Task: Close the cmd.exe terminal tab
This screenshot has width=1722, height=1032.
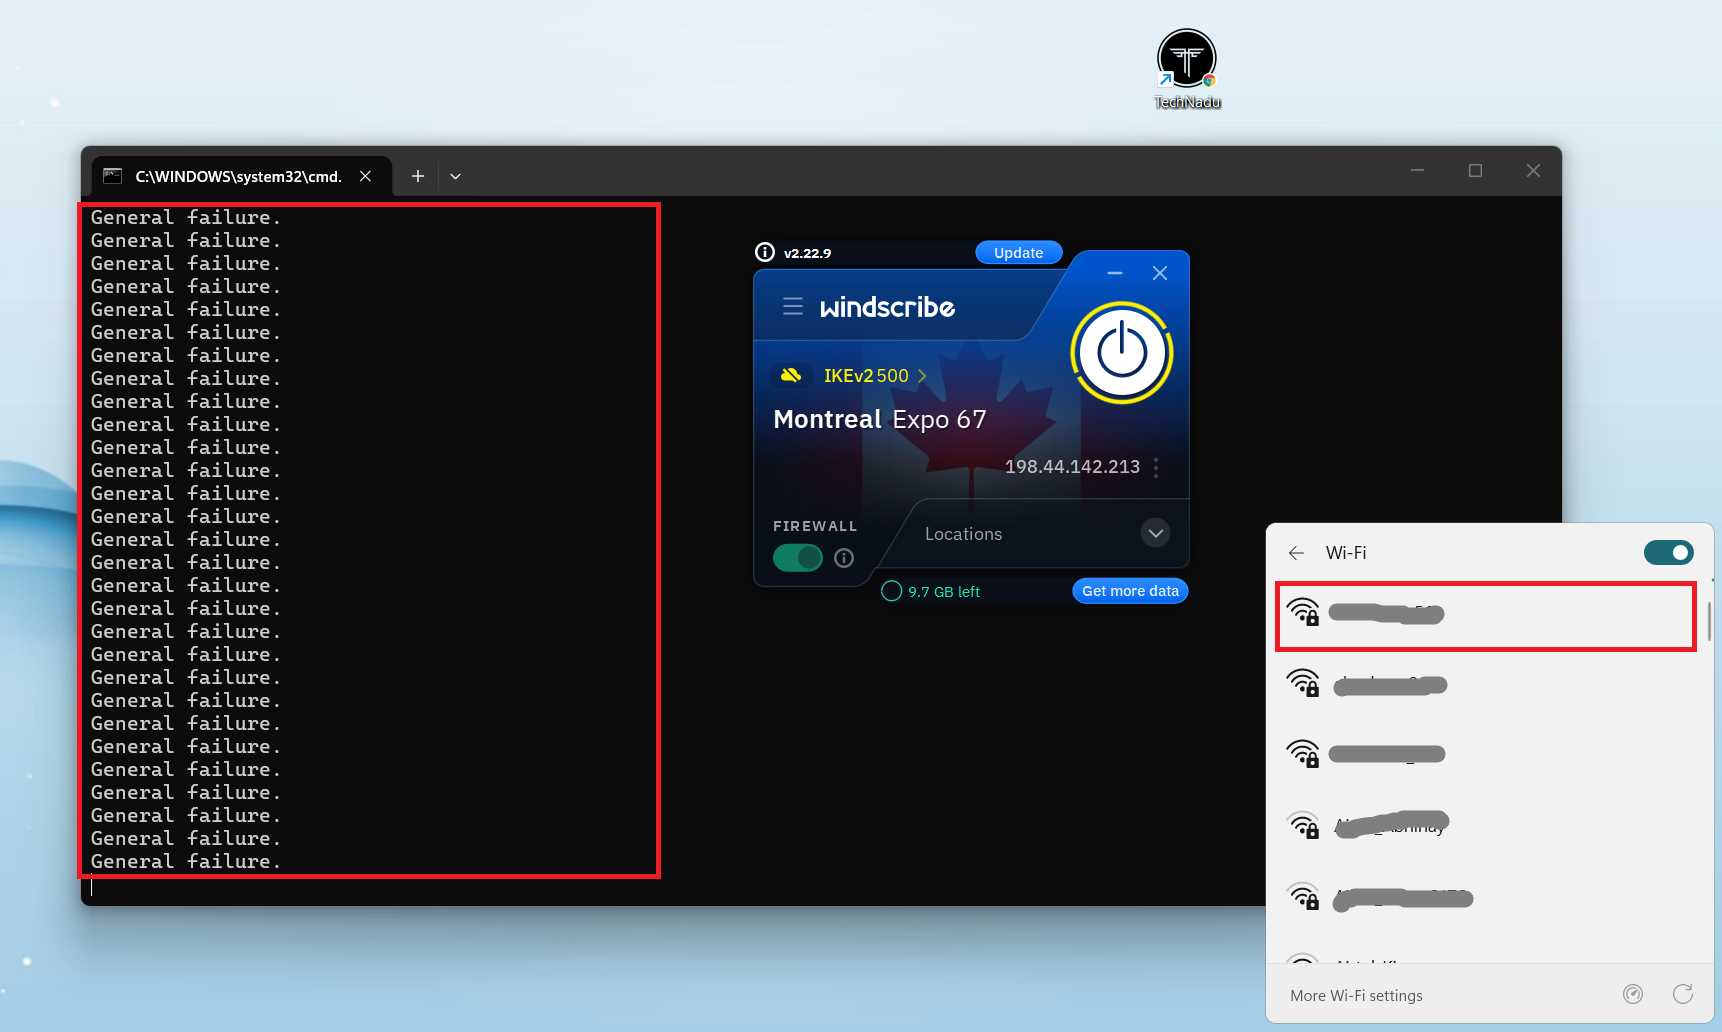Action: click(365, 176)
